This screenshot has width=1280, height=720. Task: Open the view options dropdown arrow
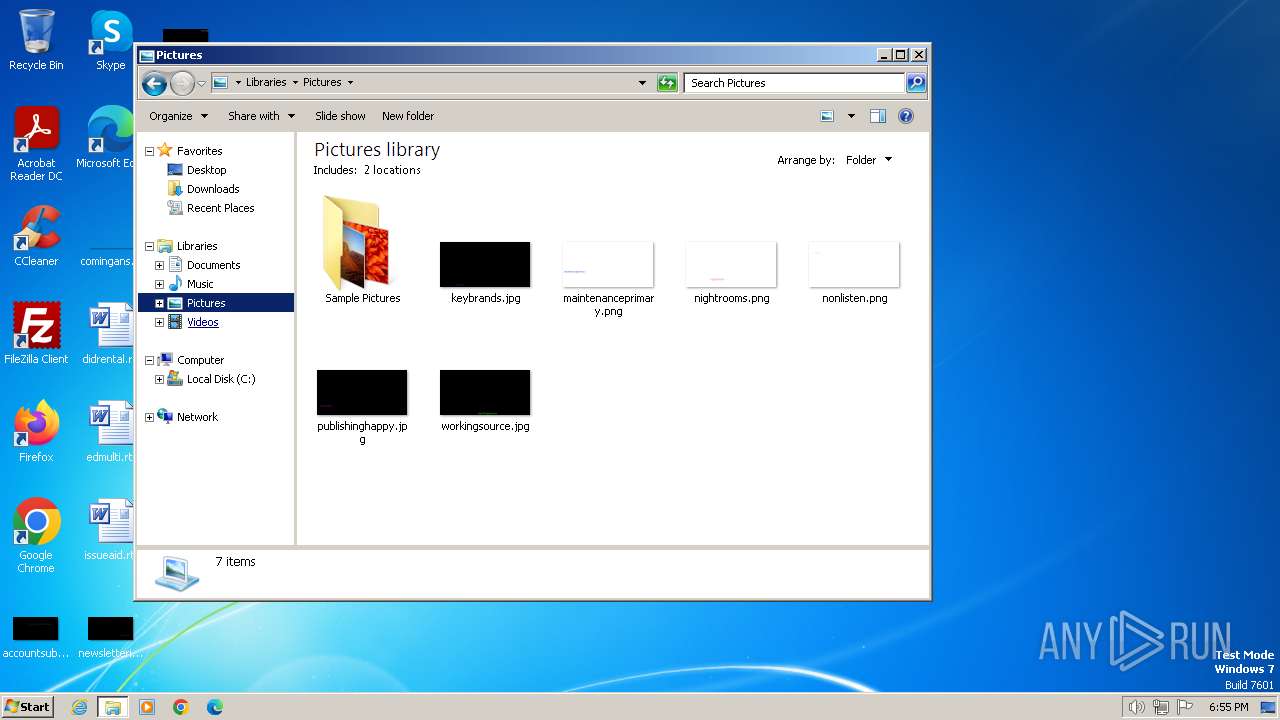tap(851, 116)
